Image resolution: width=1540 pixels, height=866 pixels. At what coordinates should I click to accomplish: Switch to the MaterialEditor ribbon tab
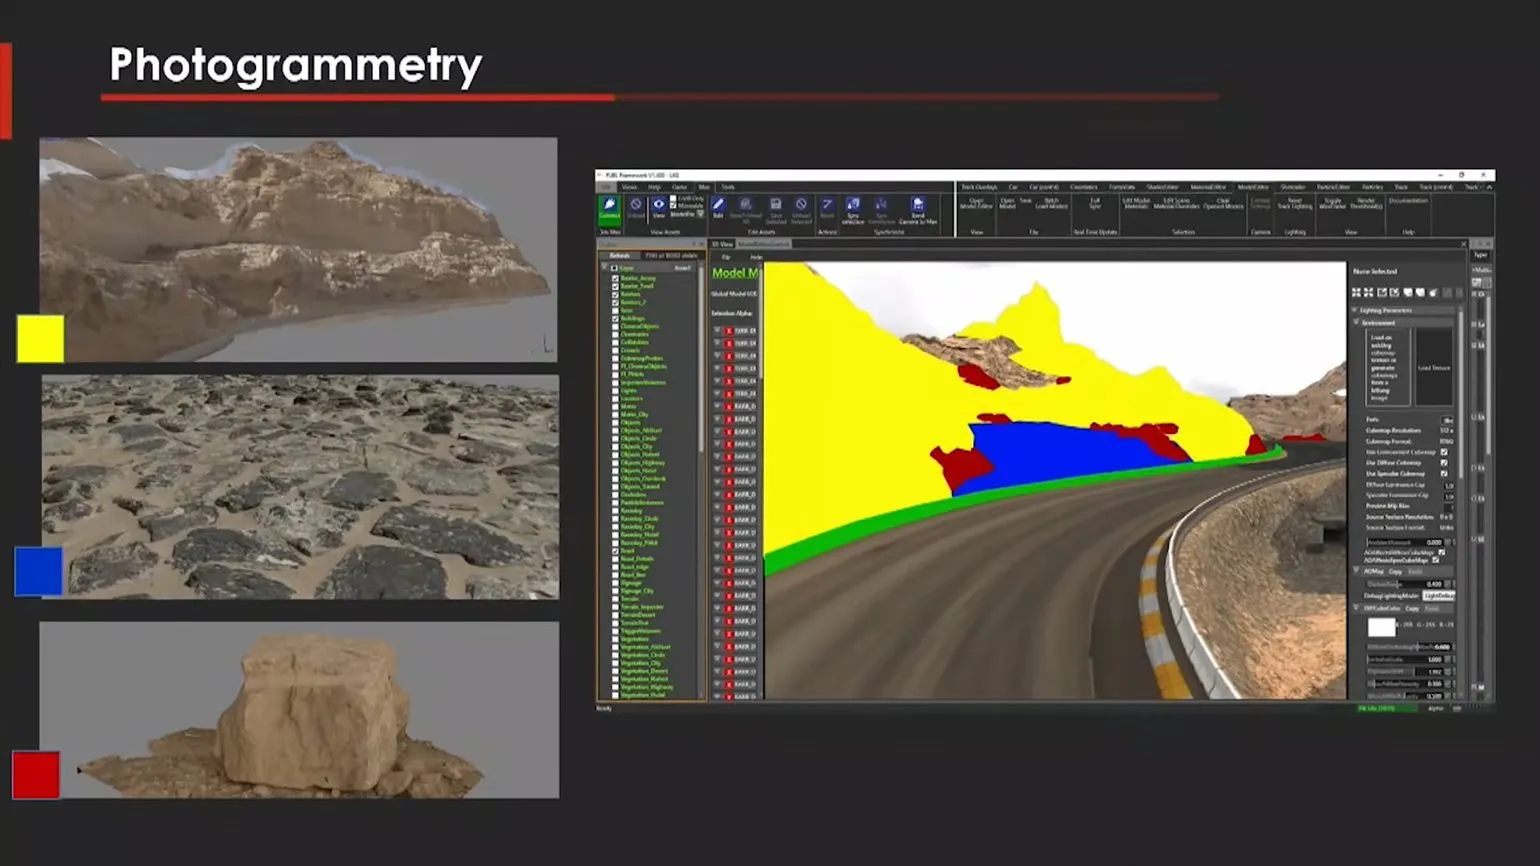coord(1207,187)
